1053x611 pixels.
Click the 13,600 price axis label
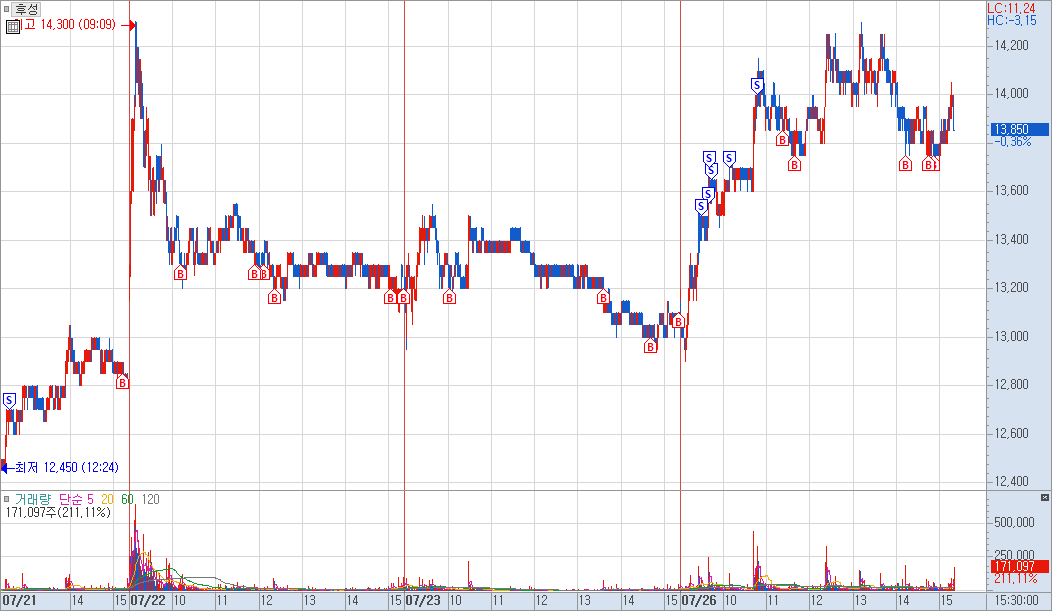pyautogui.click(x=1011, y=191)
